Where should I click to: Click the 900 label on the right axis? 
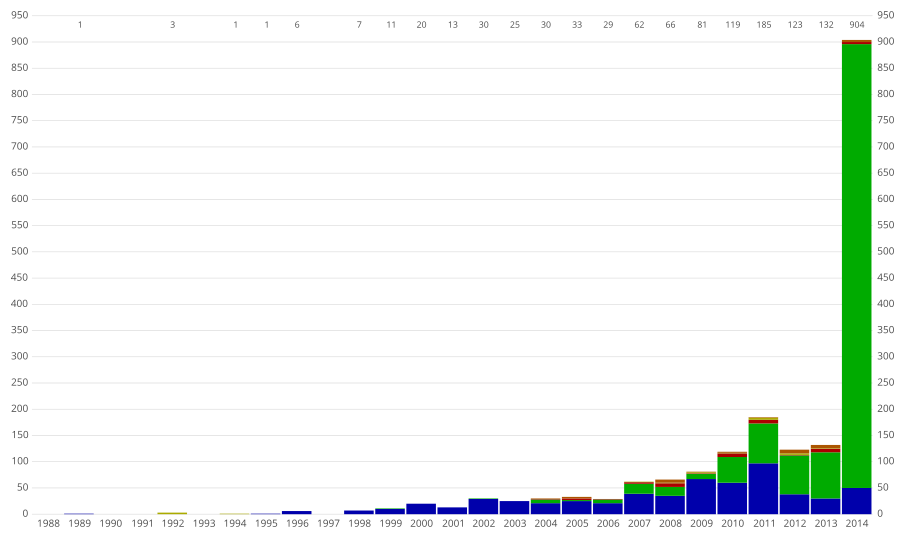(x=884, y=42)
